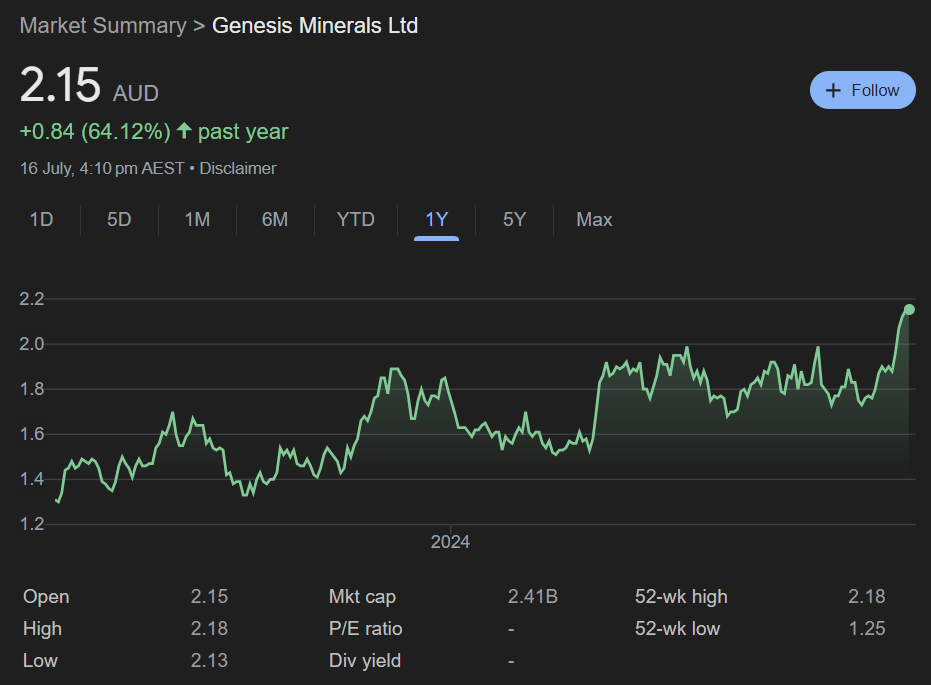This screenshot has height=685, width=931.
Task: Click the 'past year' label
Action: tap(243, 132)
